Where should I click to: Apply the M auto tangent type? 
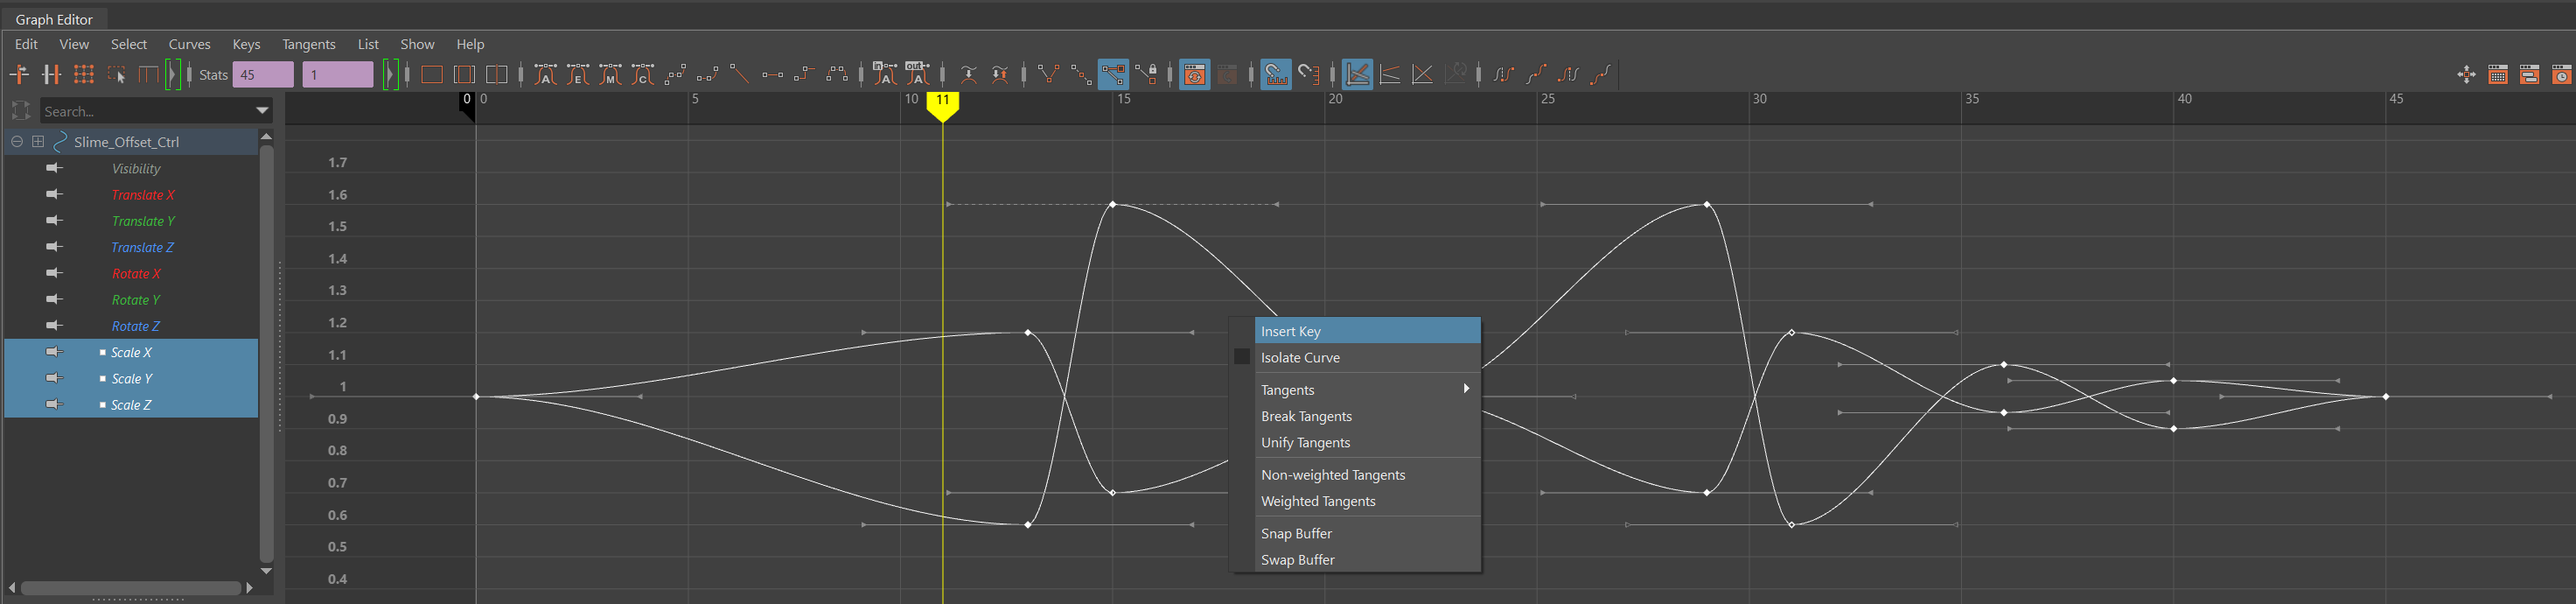point(610,74)
